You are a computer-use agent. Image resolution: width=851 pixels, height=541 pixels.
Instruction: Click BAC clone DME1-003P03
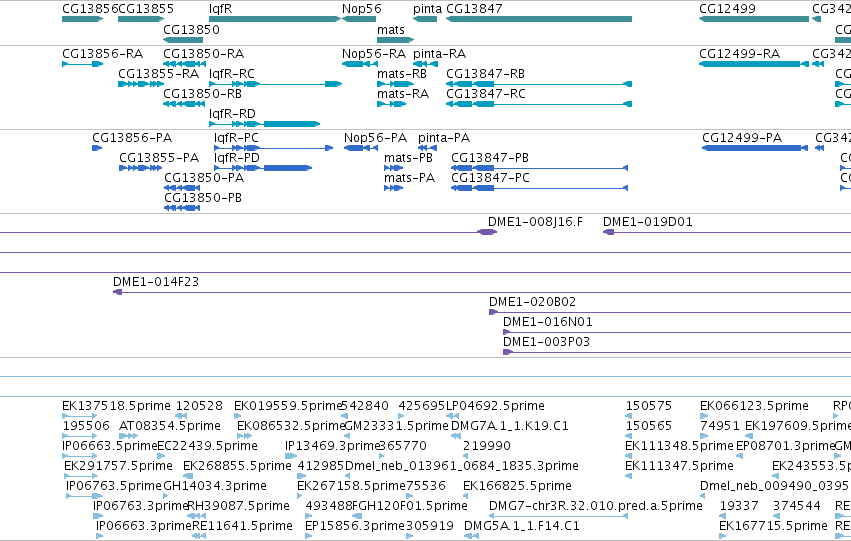pyautogui.click(x=677, y=353)
